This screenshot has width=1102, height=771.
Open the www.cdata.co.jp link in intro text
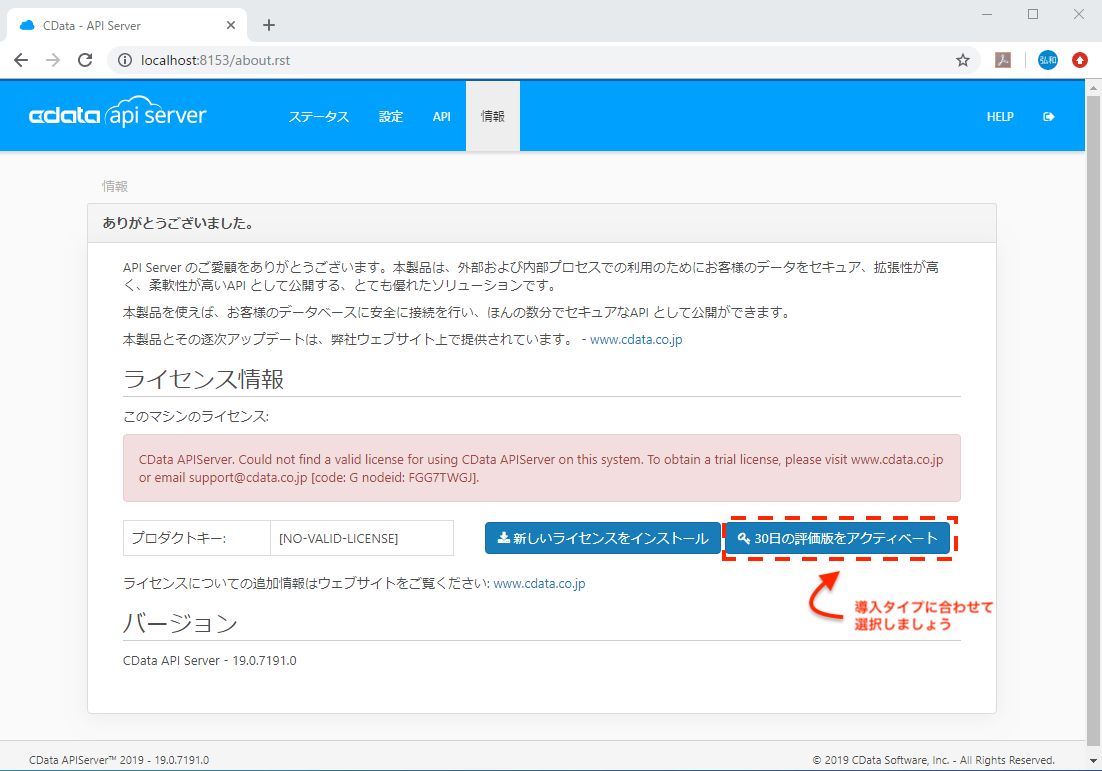(x=636, y=339)
